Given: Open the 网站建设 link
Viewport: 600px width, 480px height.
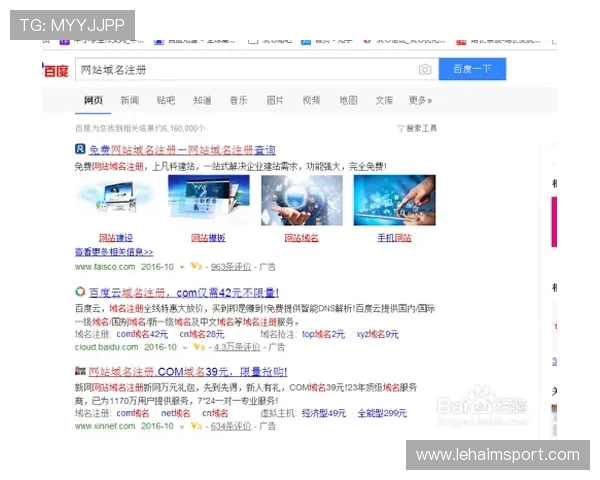Looking at the screenshot, I should [116, 238].
